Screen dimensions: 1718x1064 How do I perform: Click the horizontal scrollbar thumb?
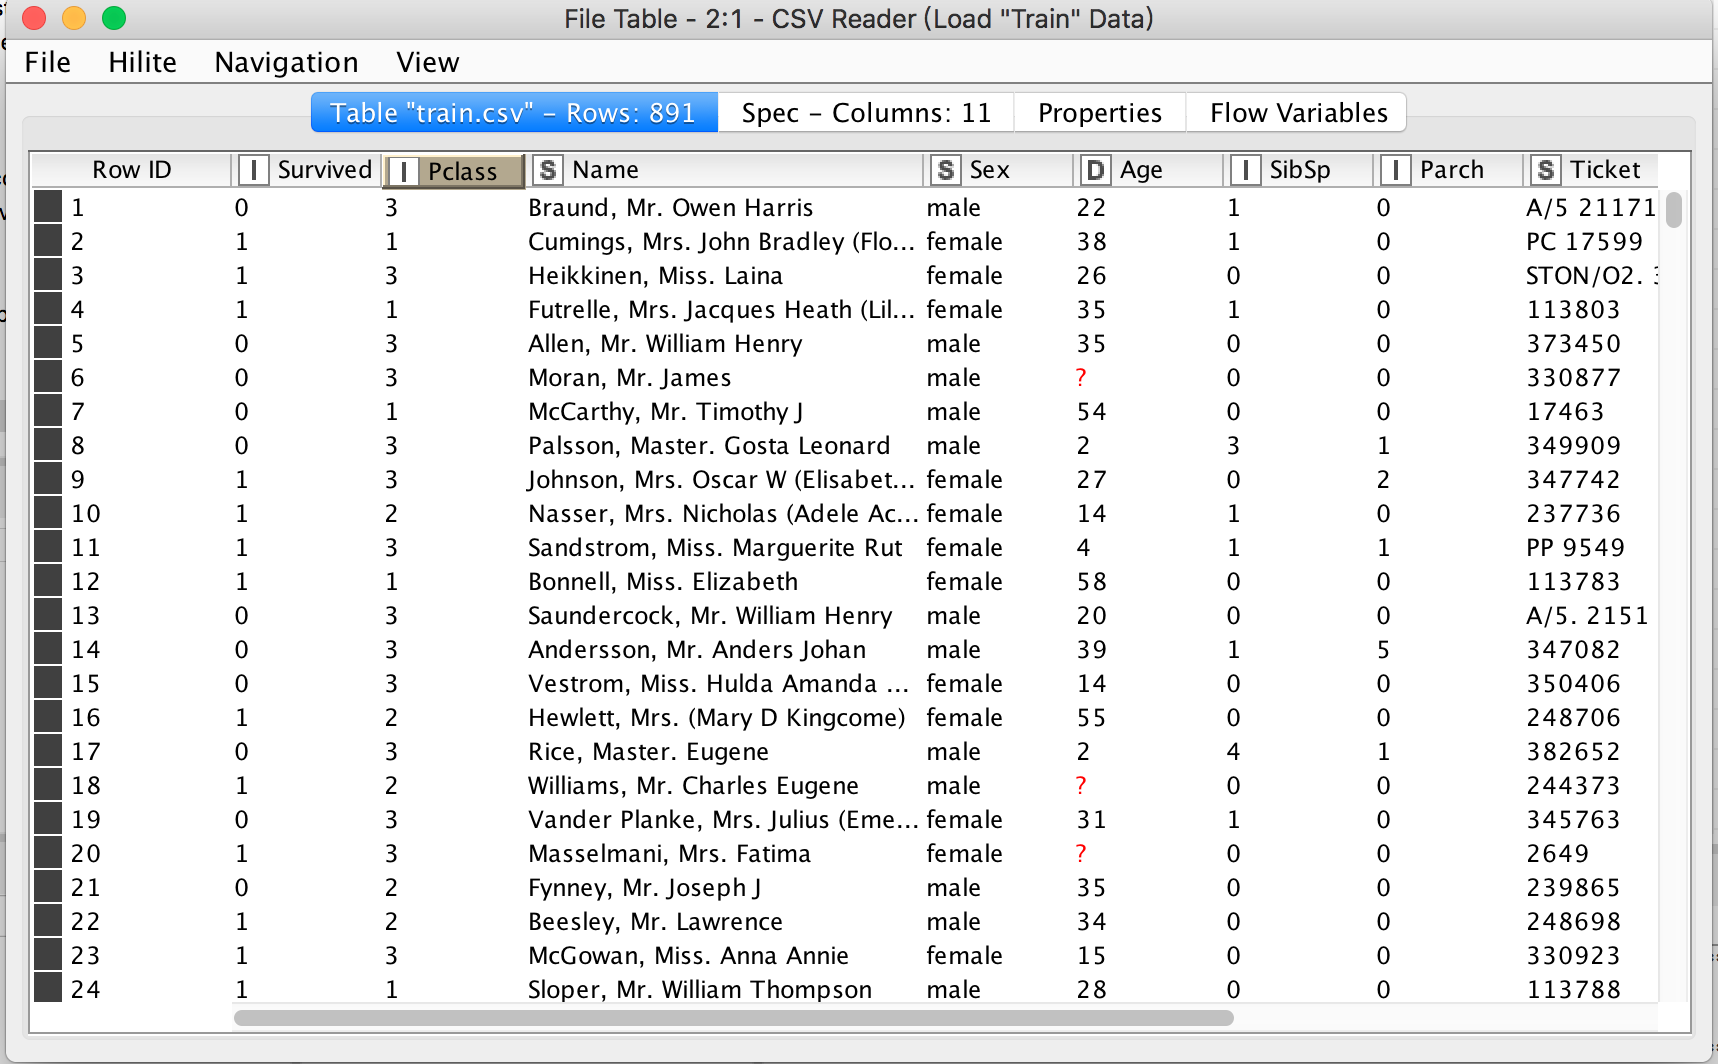(x=733, y=1018)
